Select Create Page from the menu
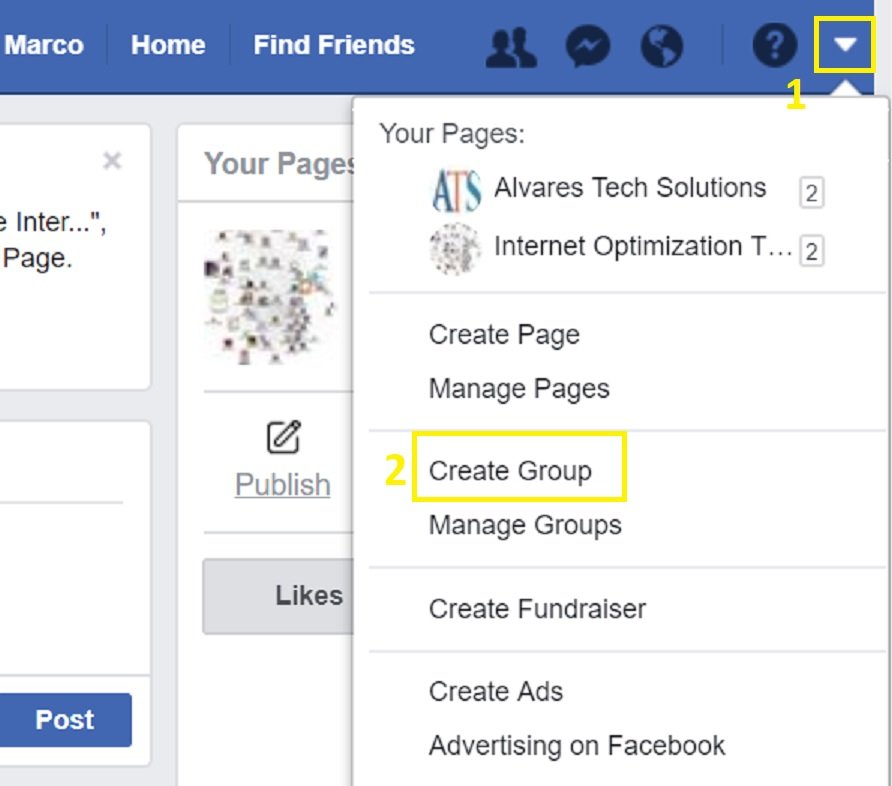Image resolution: width=892 pixels, height=786 pixels. (504, 334)
